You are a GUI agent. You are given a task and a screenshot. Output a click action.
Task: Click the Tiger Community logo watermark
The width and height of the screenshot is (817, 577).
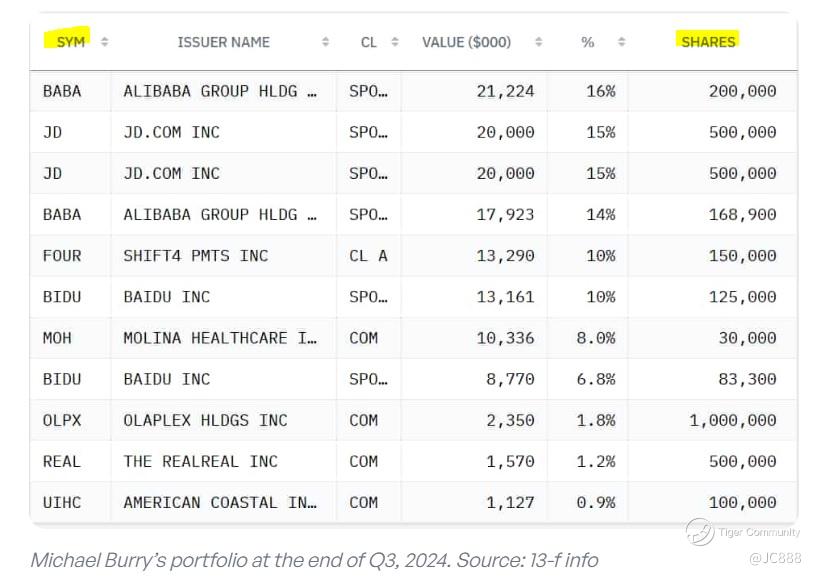coord(699,532)
